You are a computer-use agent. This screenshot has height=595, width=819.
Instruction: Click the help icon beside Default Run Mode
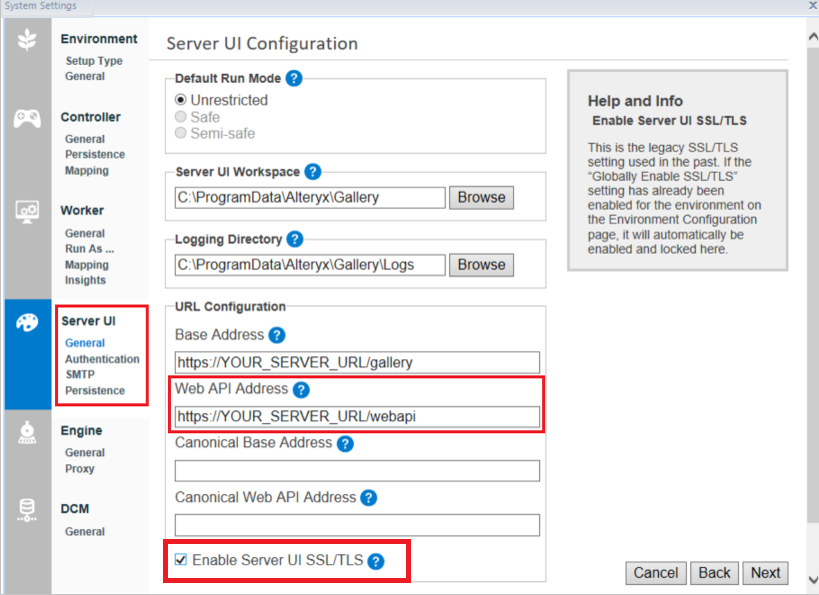click(x=295, y=78)
